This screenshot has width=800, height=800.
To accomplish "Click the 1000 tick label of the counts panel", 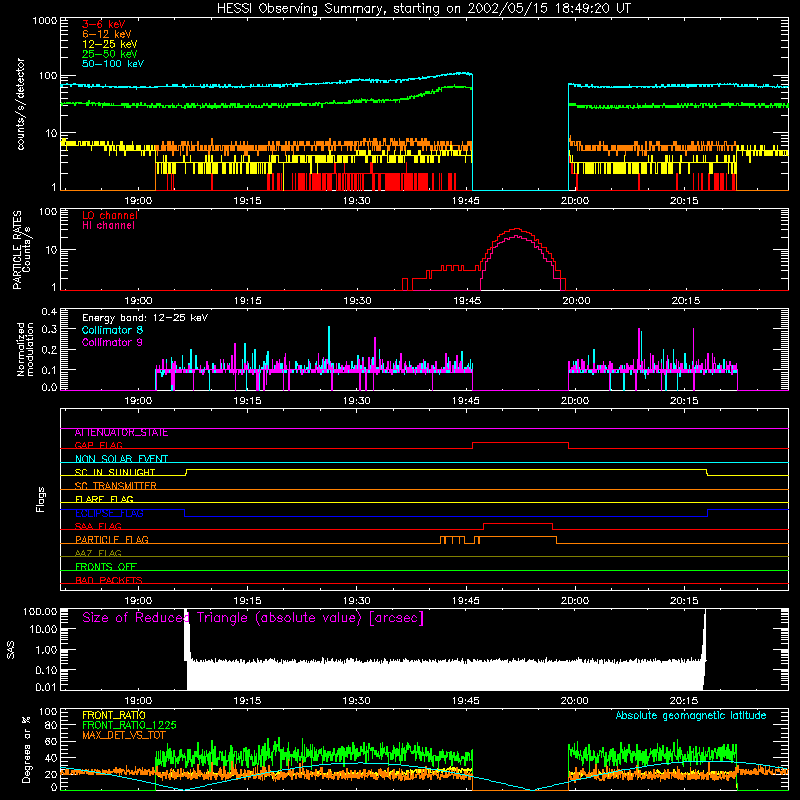I will coord(45,21).
